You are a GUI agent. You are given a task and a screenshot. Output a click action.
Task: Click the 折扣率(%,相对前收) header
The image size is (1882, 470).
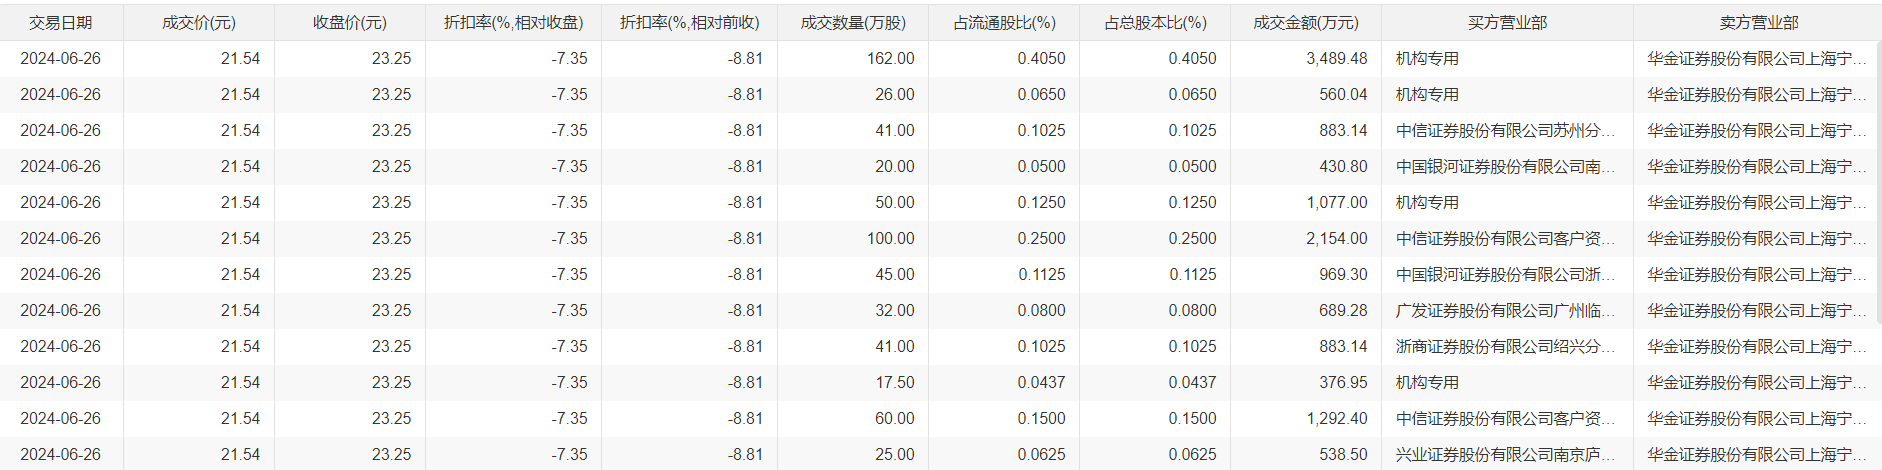click(x=689, y=22)
